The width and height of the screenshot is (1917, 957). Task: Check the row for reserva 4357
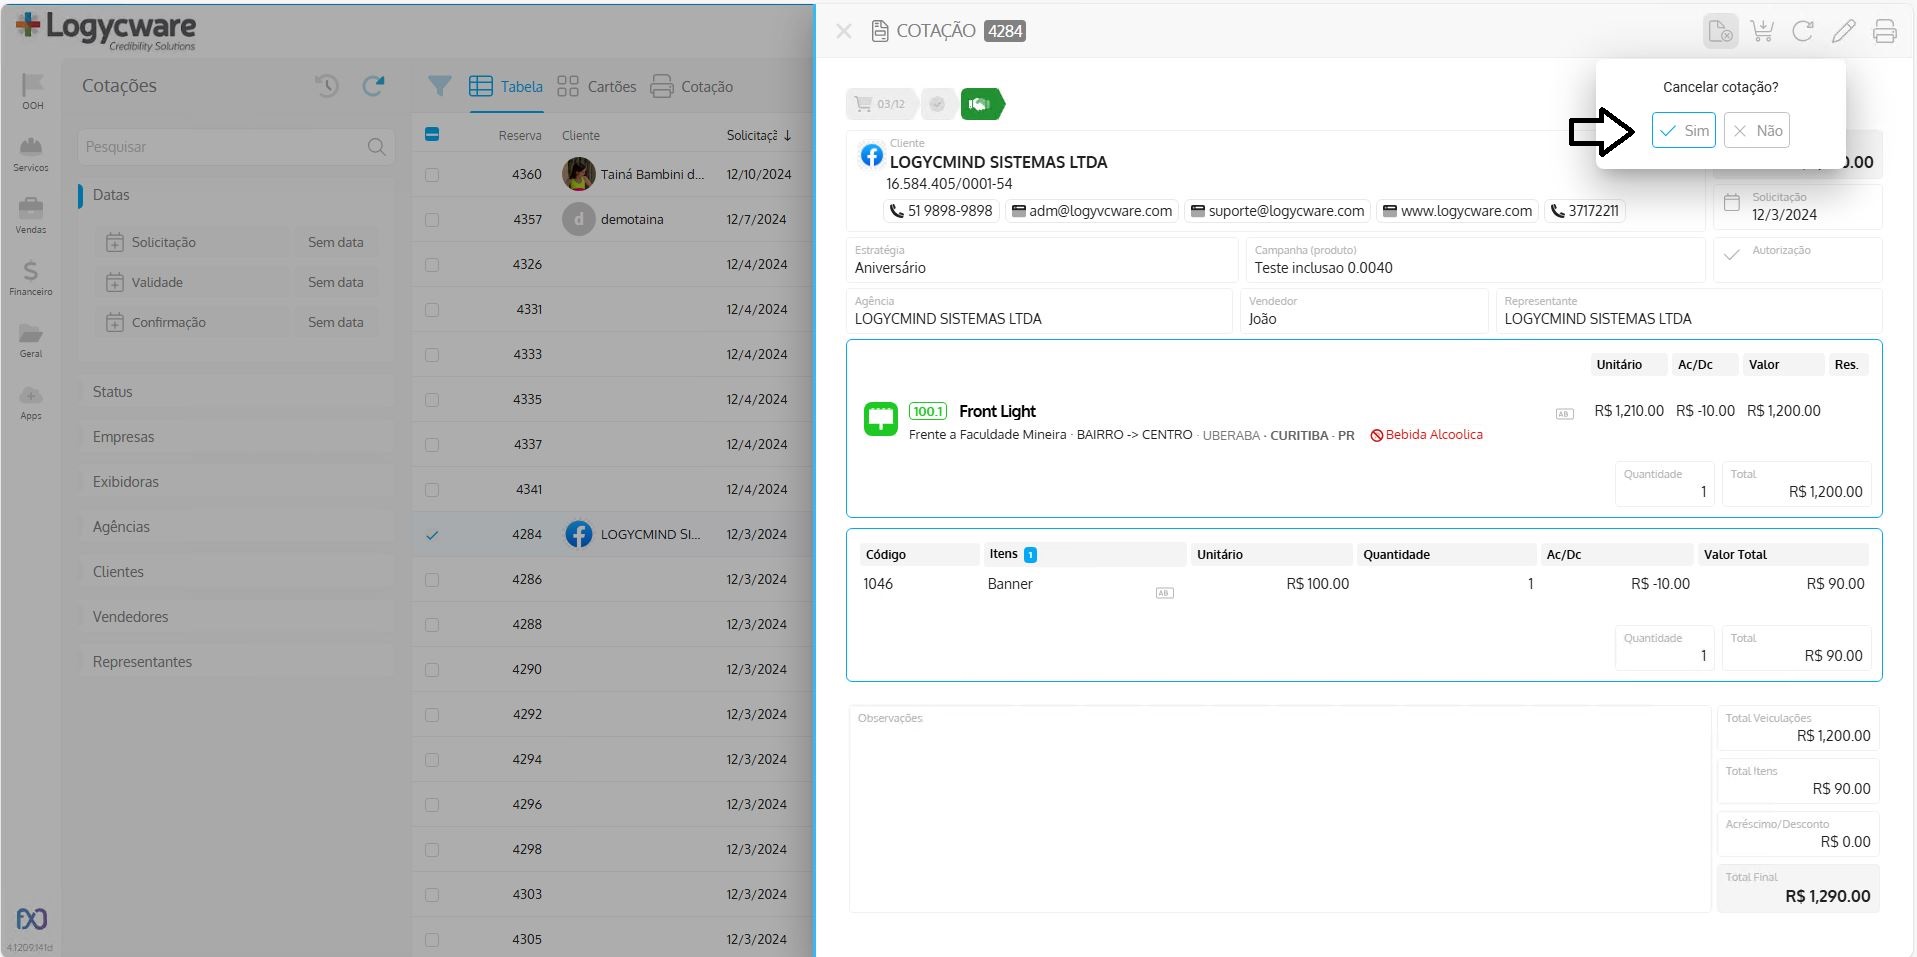point(432,219)
